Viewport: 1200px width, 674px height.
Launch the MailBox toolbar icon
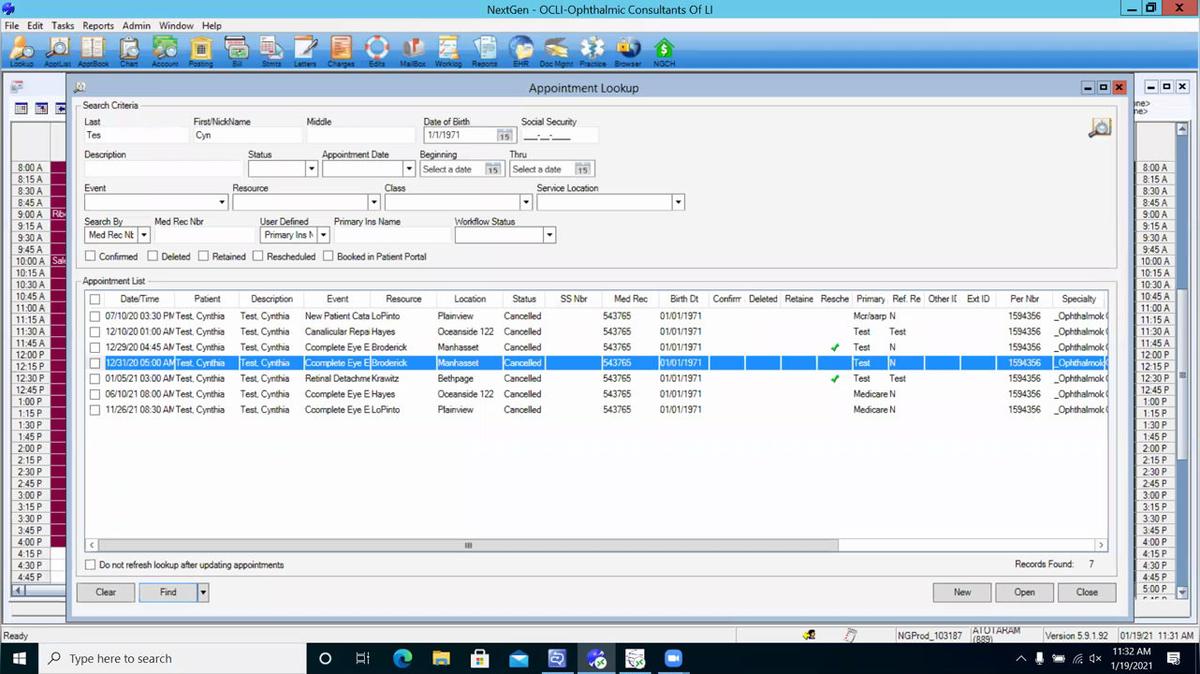[413, 49]
